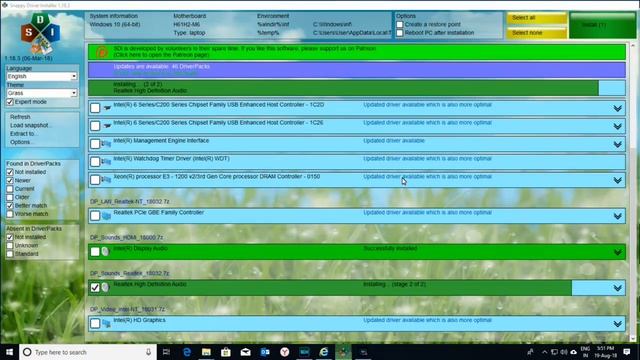Open Internet Explorer from taskbar

pyautogui.click(x=324, y=352)
